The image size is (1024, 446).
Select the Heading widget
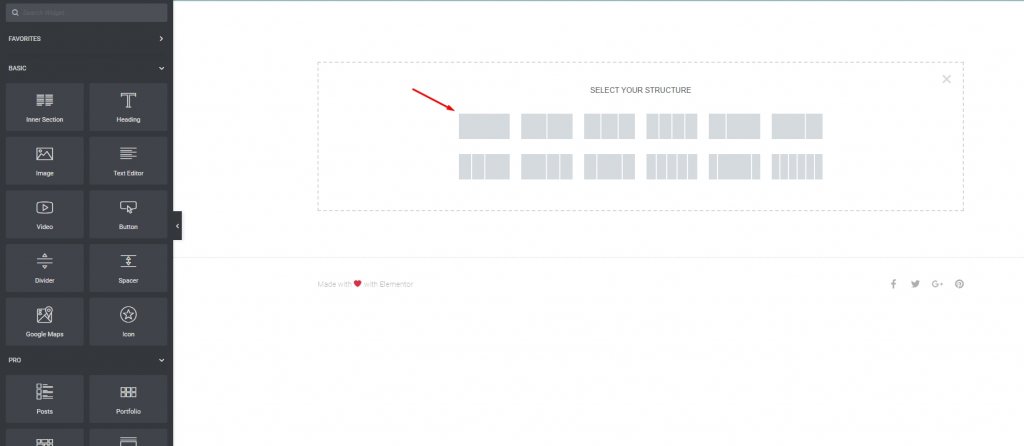click(x=128, y=106)
